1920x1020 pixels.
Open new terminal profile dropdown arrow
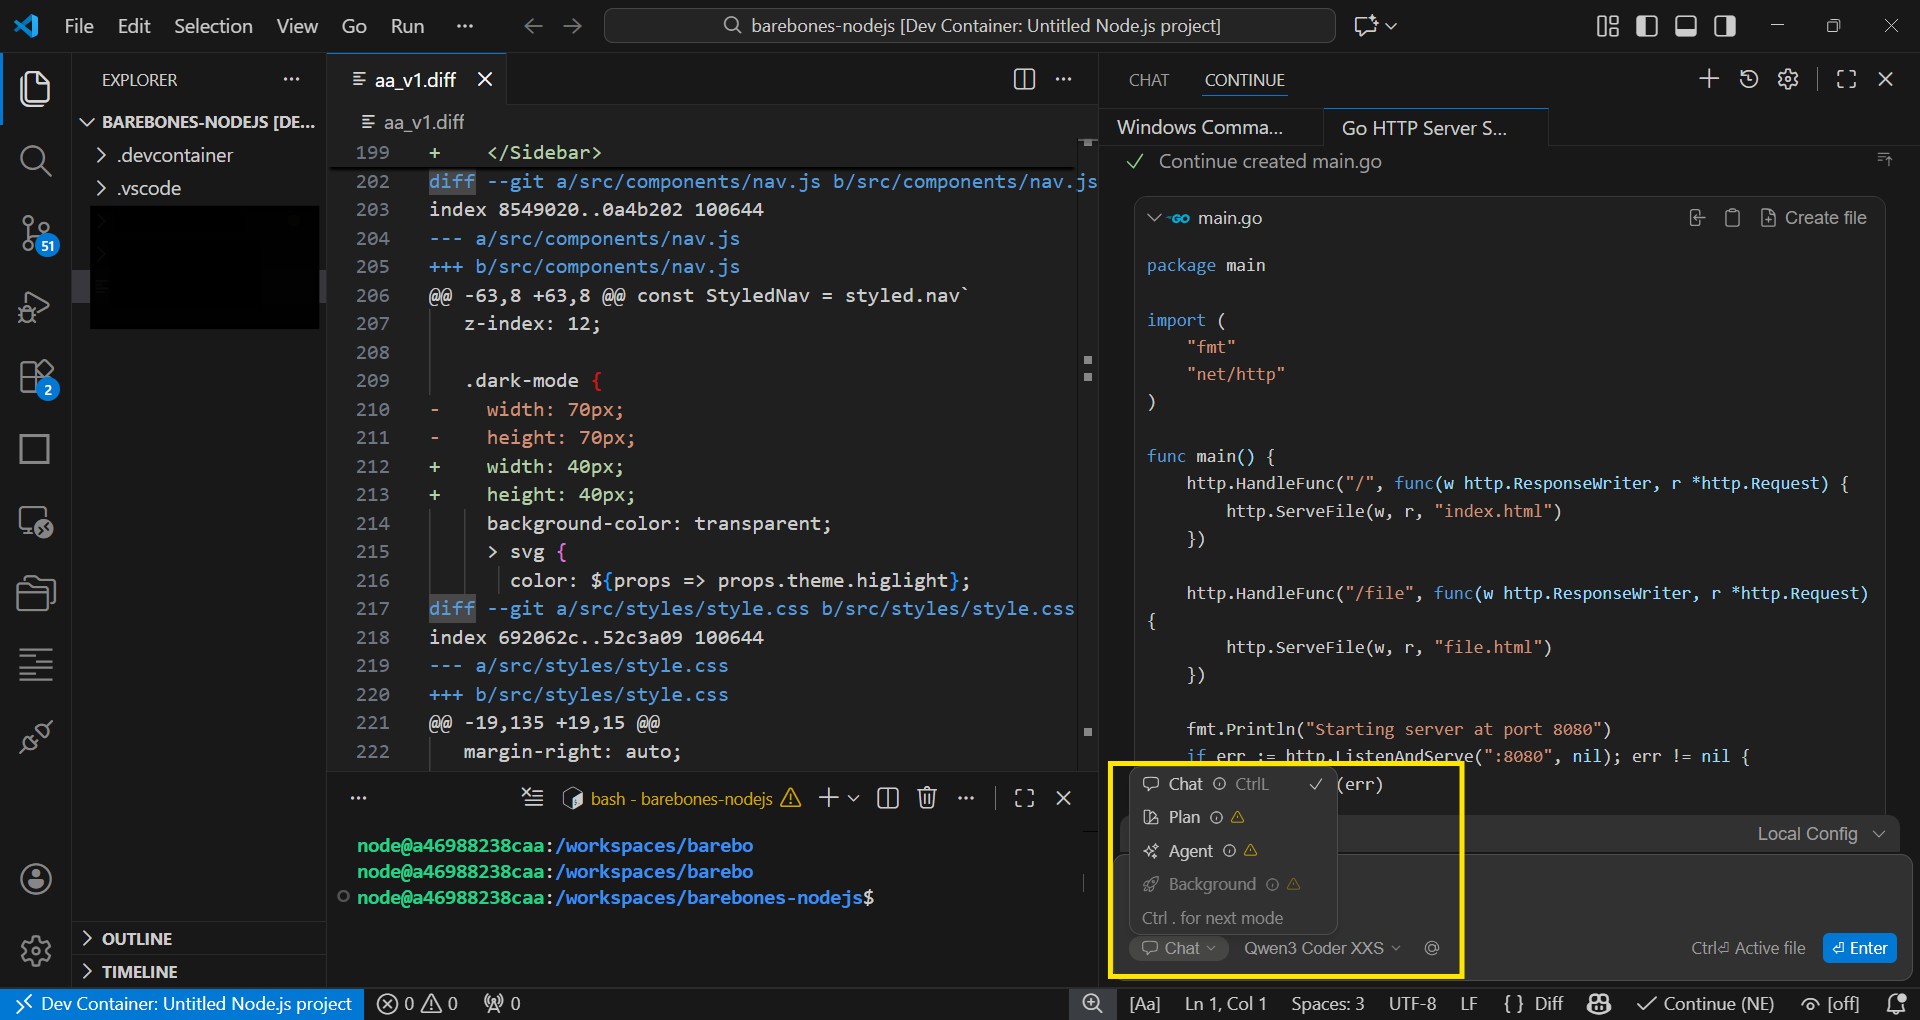tap(853, 798)
